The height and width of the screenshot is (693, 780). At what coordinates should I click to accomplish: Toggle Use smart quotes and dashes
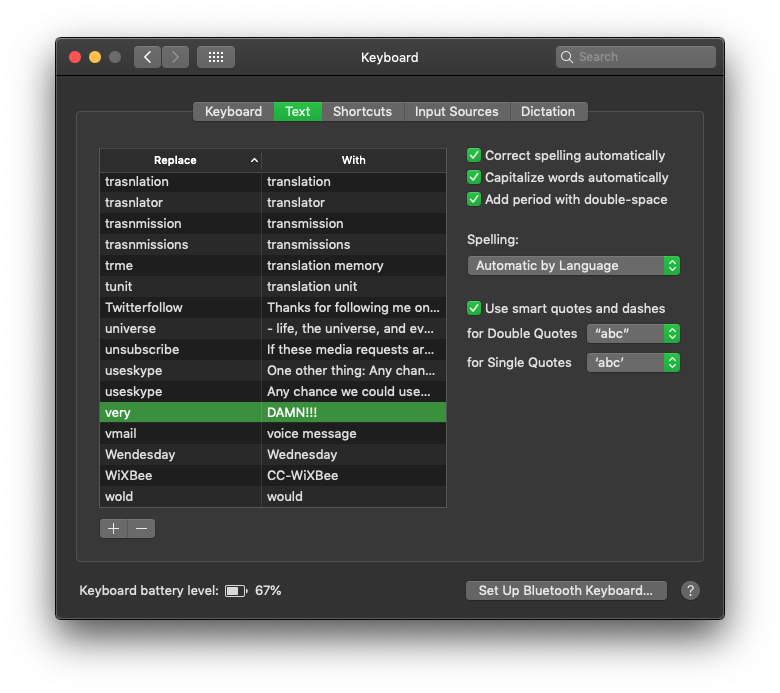[x=474, y=308]
